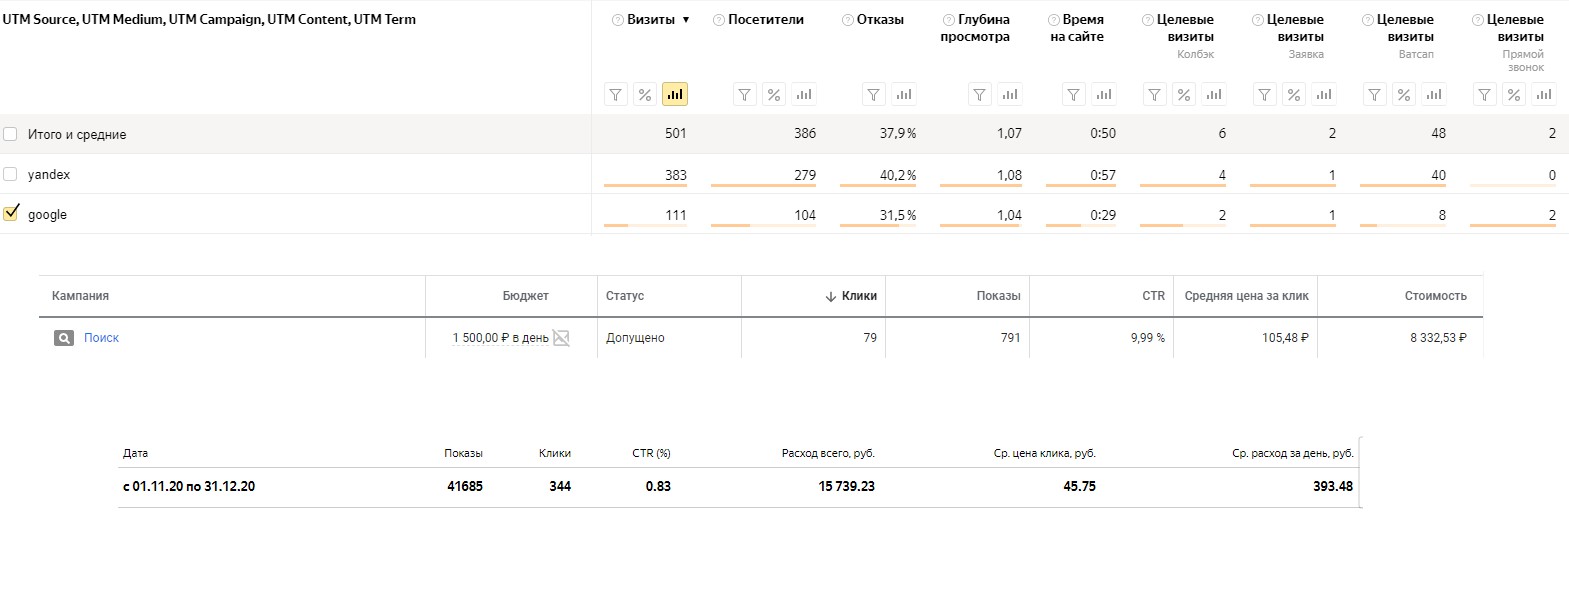Show the bar chart for Время на сайте

(1104, 95)
